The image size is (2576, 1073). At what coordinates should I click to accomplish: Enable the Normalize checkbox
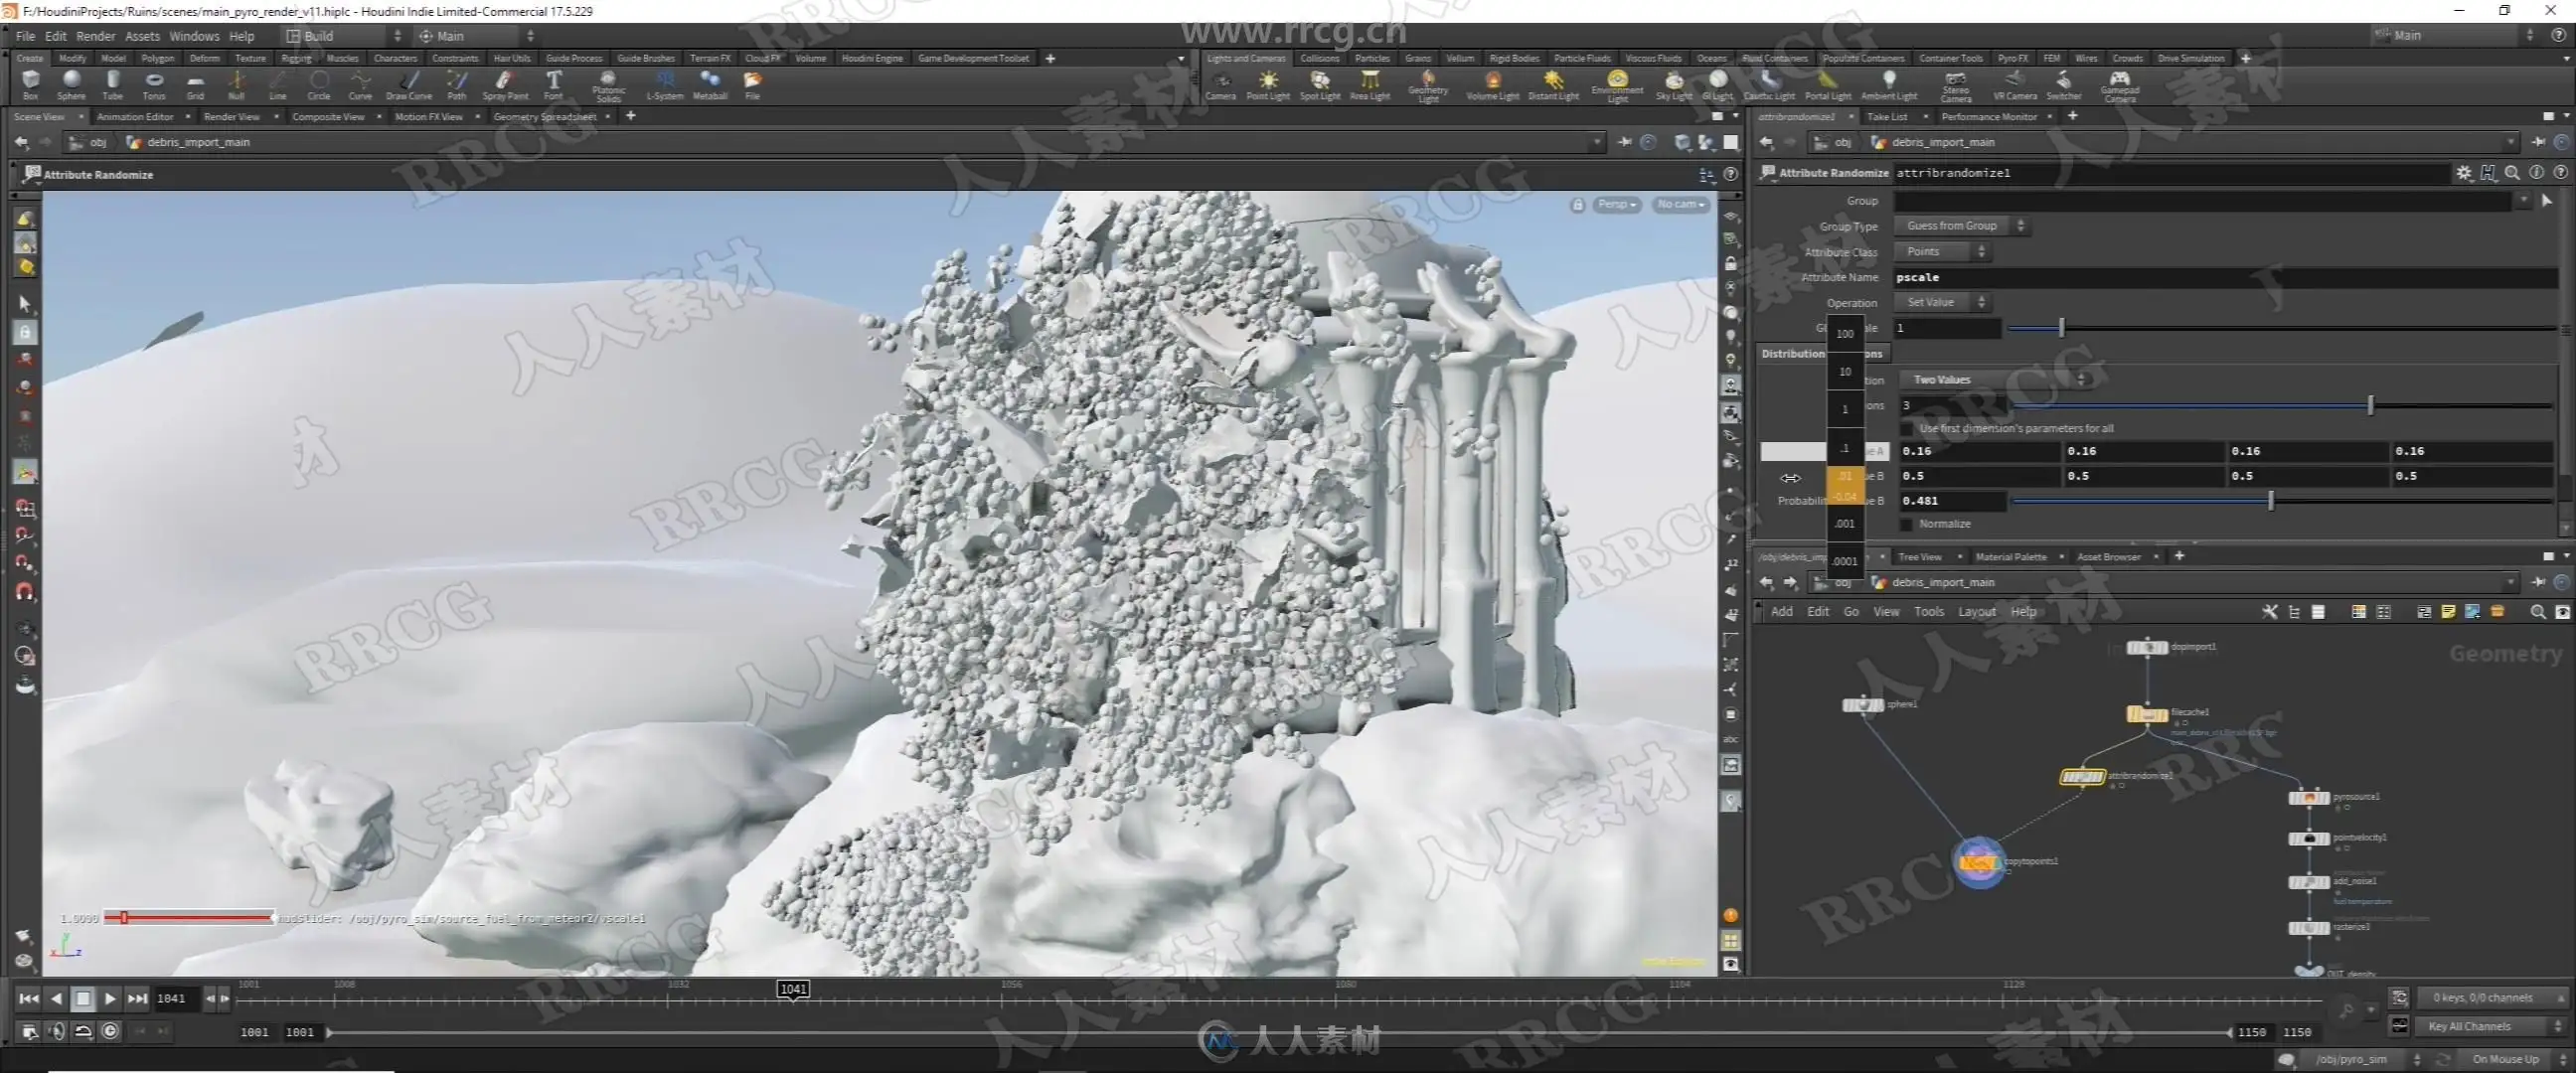[x=1907, y=524]
